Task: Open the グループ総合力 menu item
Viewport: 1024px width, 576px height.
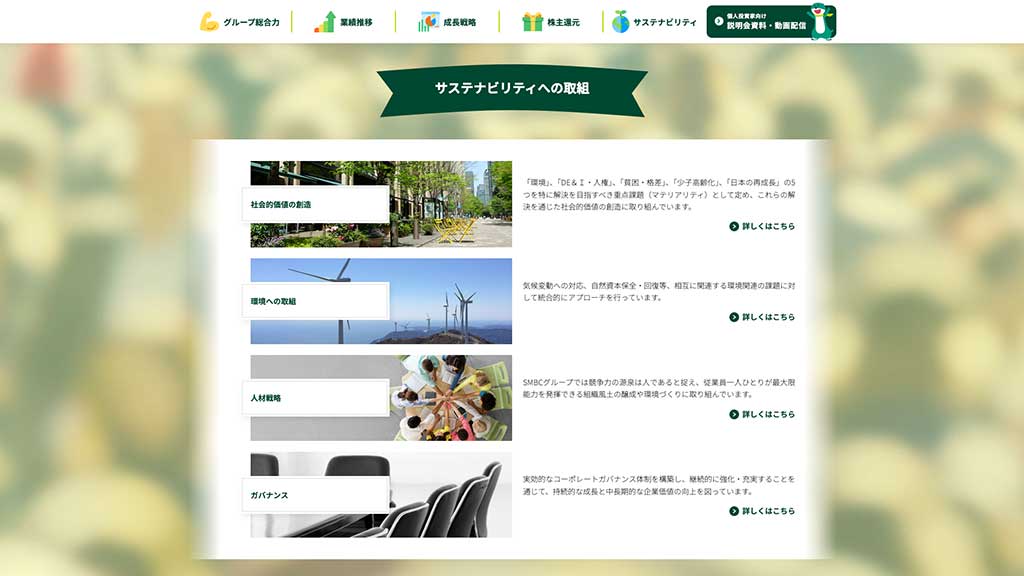Action: tap(251, 22)
